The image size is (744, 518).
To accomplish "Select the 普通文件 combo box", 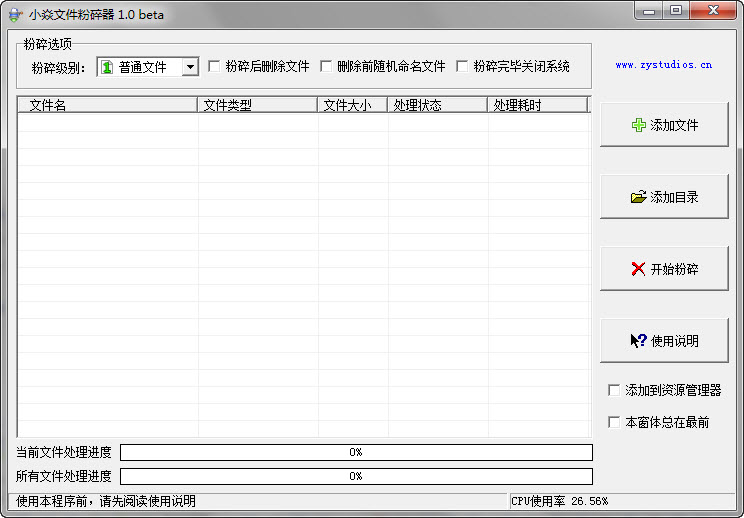I will click(148, 67).
